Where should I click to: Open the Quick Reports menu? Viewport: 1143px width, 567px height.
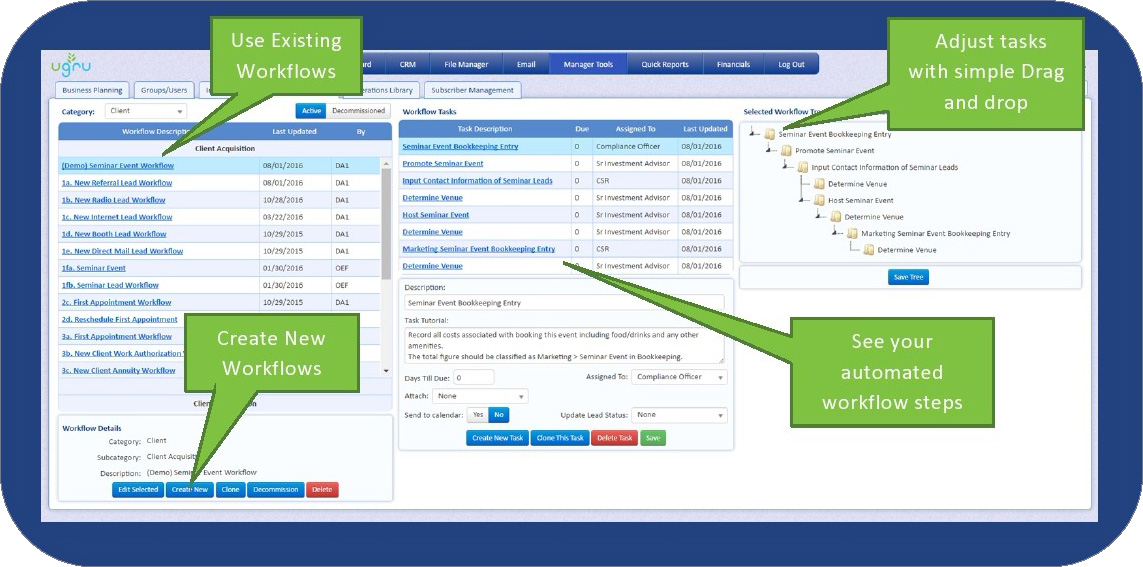pyautogui.click(x=665, y=64)
